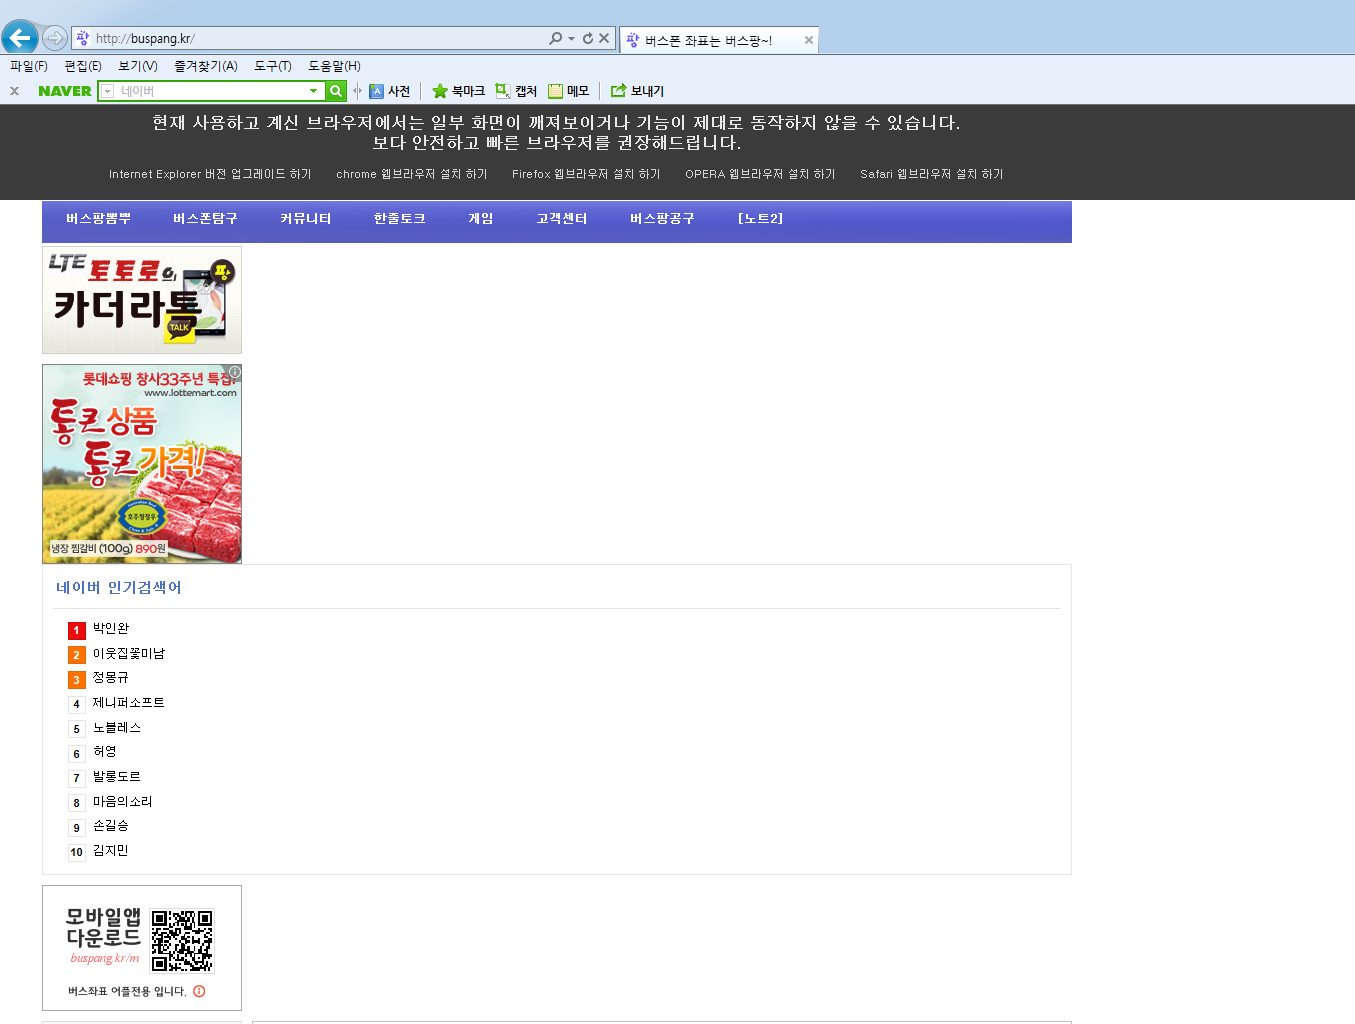Close the Naver toolbar with its X
This screenshot has width=1355, height=1024.
[x=14, y=91]
